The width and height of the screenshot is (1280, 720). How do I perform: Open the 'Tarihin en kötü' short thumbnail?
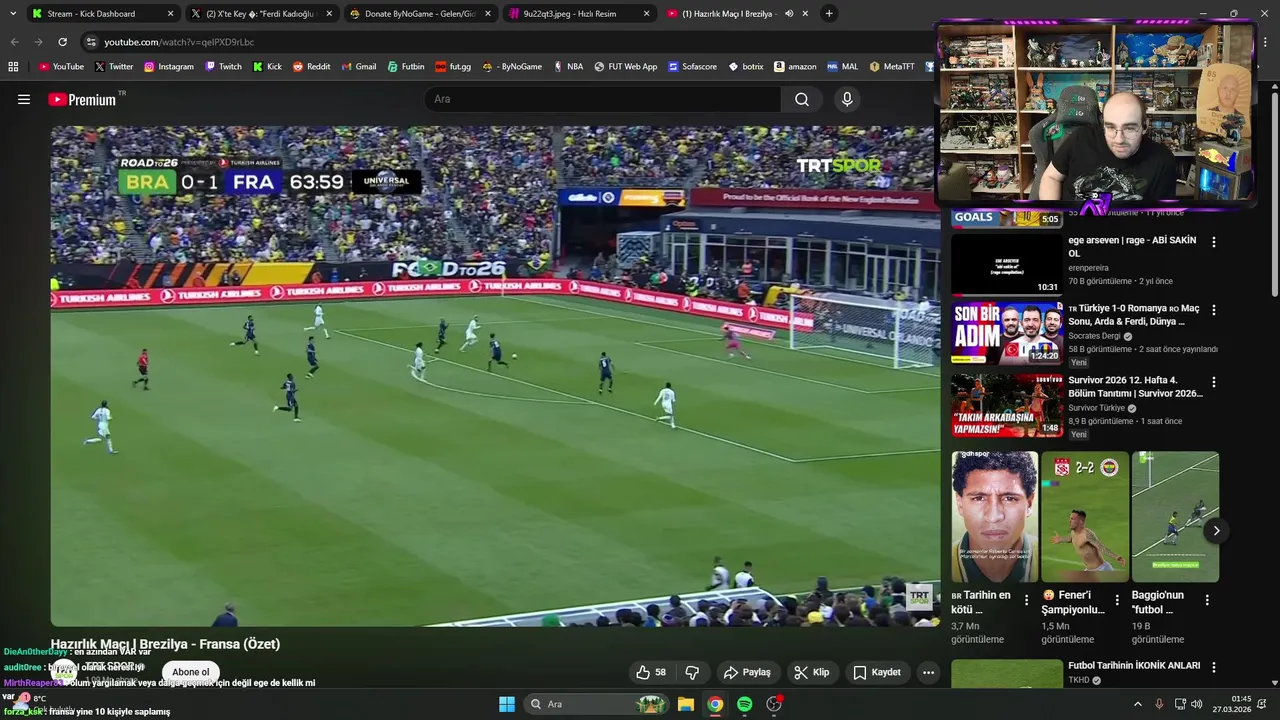point(995,516)
